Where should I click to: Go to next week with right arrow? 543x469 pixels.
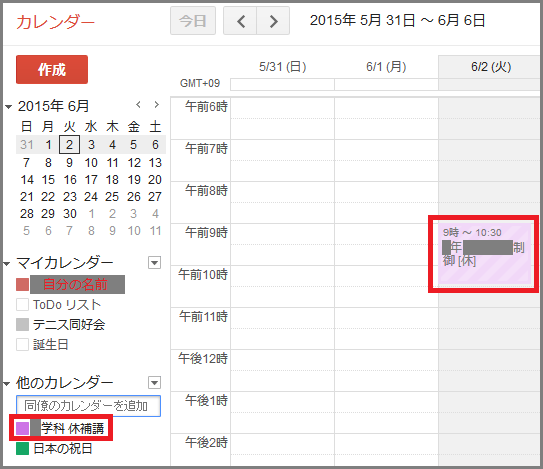(x=273, y=21)
